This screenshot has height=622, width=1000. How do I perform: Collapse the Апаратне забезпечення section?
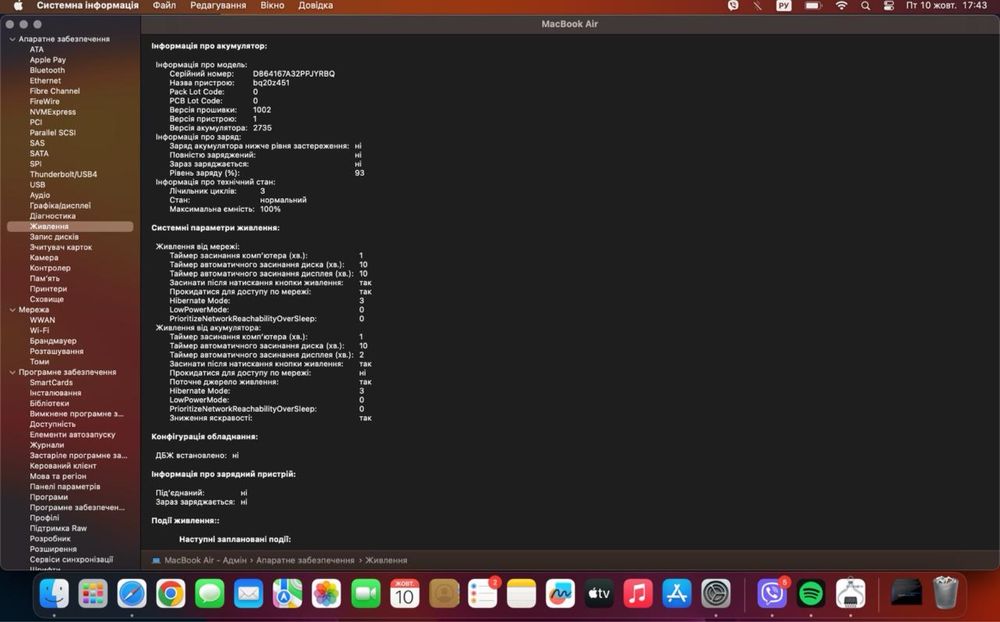[x=12, y=39]
